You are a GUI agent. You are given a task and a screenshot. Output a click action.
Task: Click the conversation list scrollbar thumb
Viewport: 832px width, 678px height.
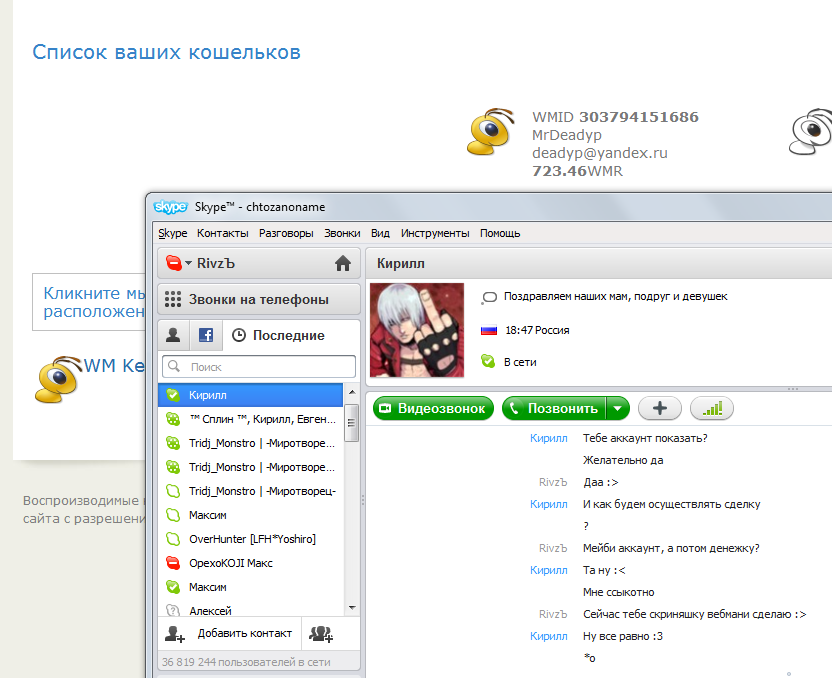351,423
